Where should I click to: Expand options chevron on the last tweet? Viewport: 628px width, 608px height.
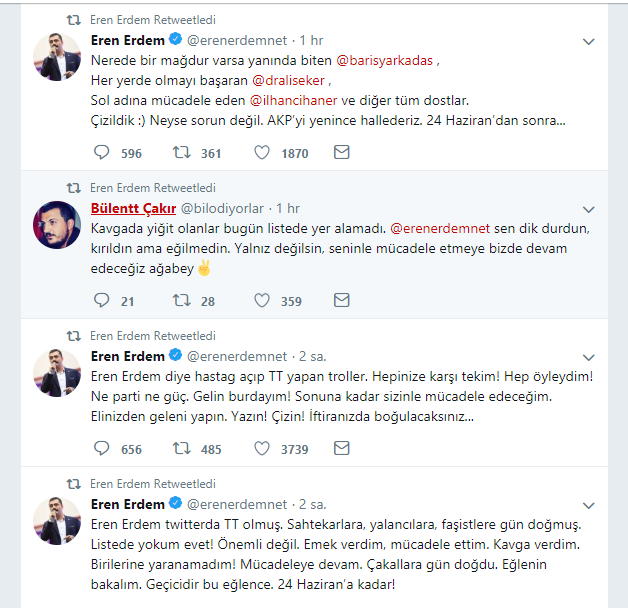591,504
